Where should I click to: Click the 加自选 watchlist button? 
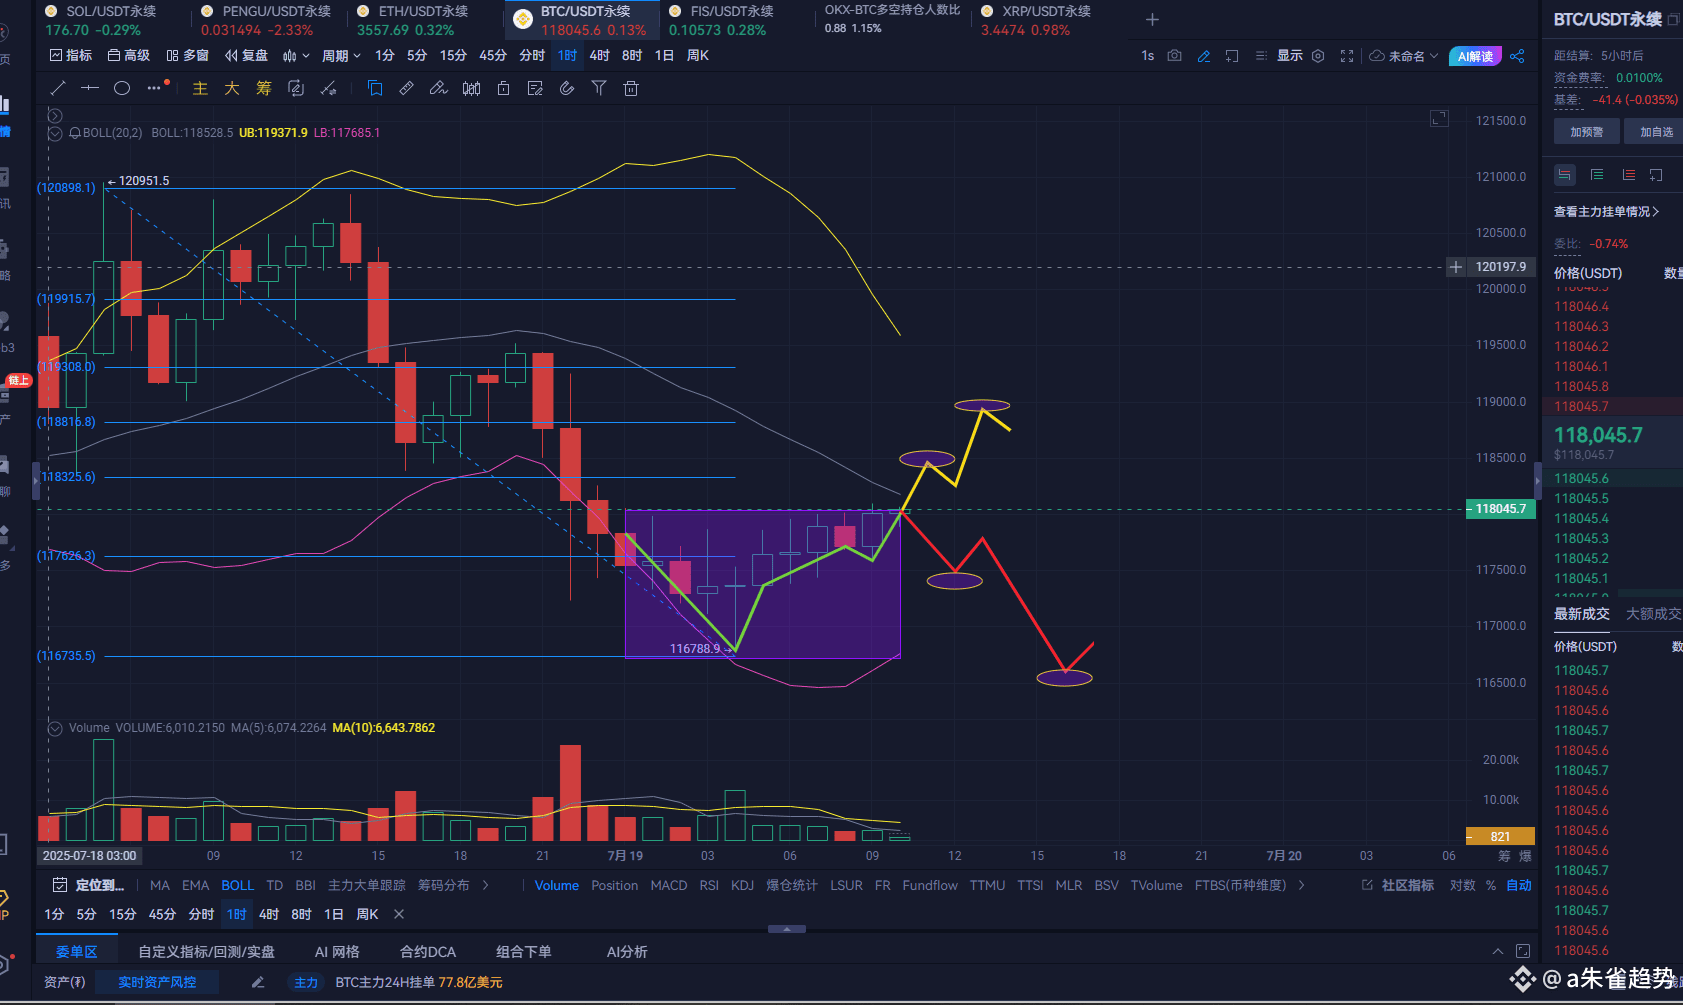(1656, 131)
